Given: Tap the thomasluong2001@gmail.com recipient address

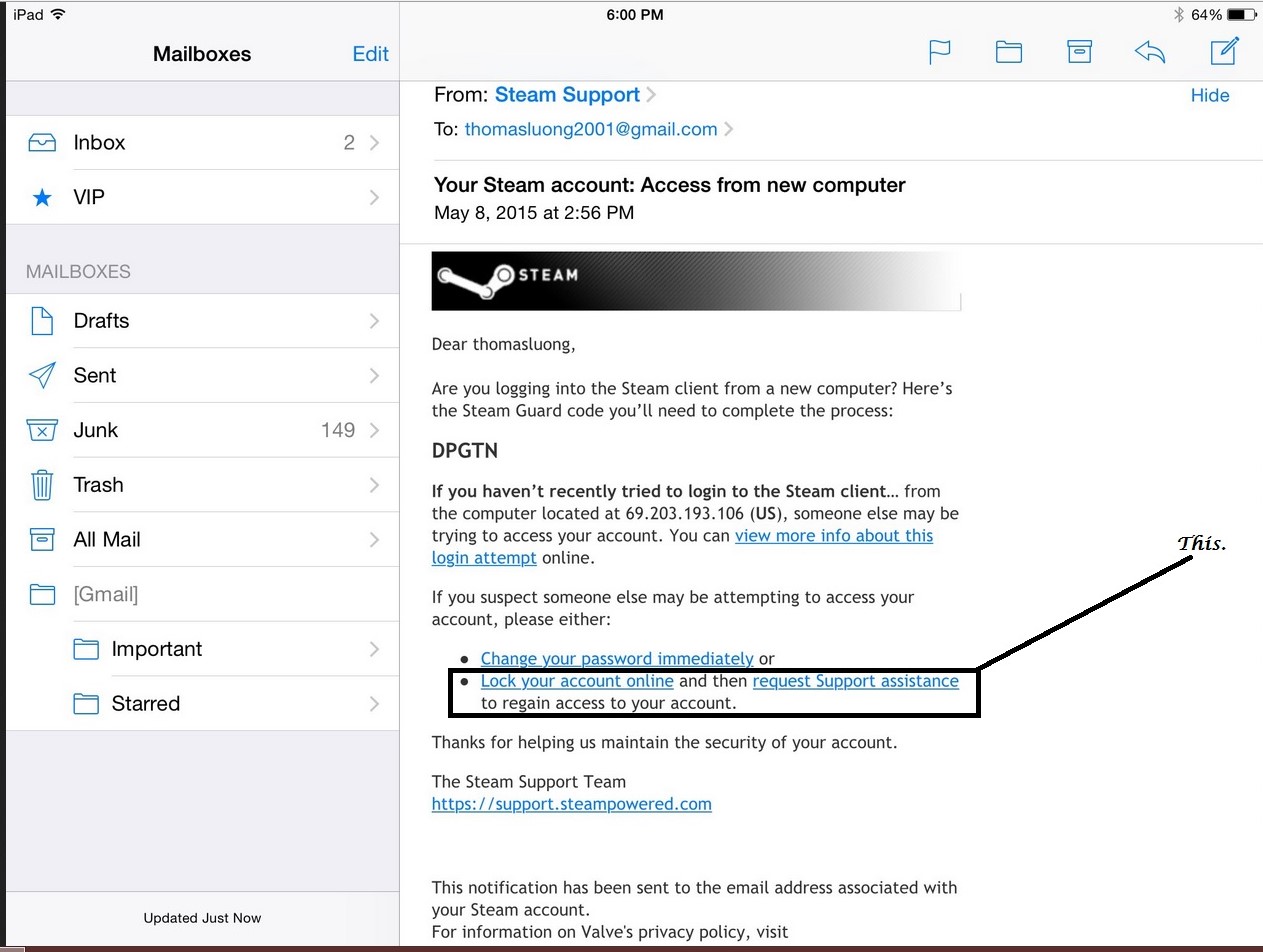Looking at the screenshot, I should pos(590,129).
